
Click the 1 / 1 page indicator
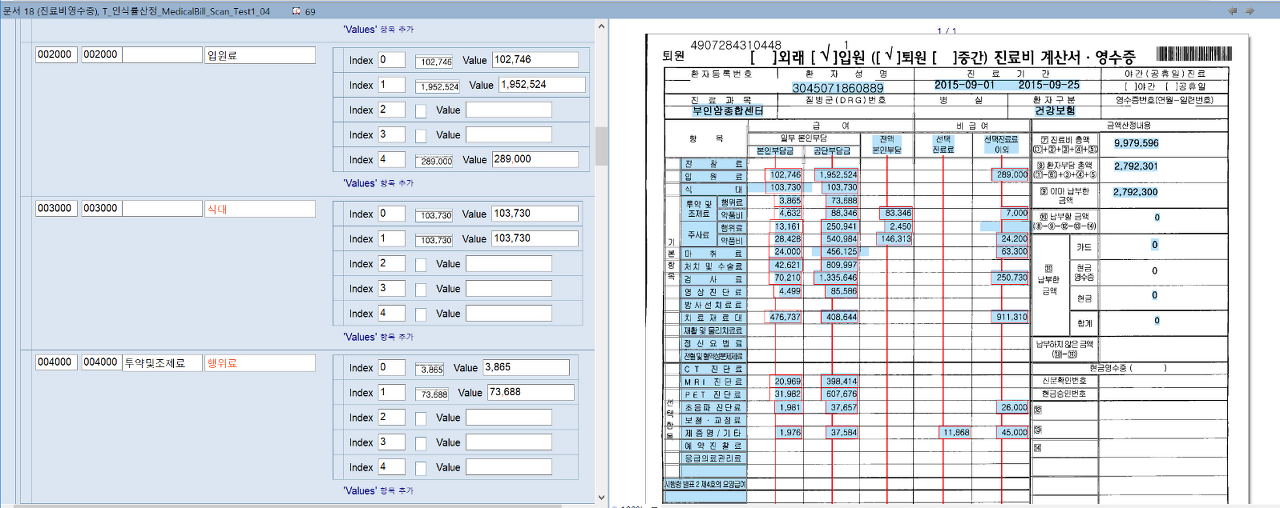click(945, 32)
